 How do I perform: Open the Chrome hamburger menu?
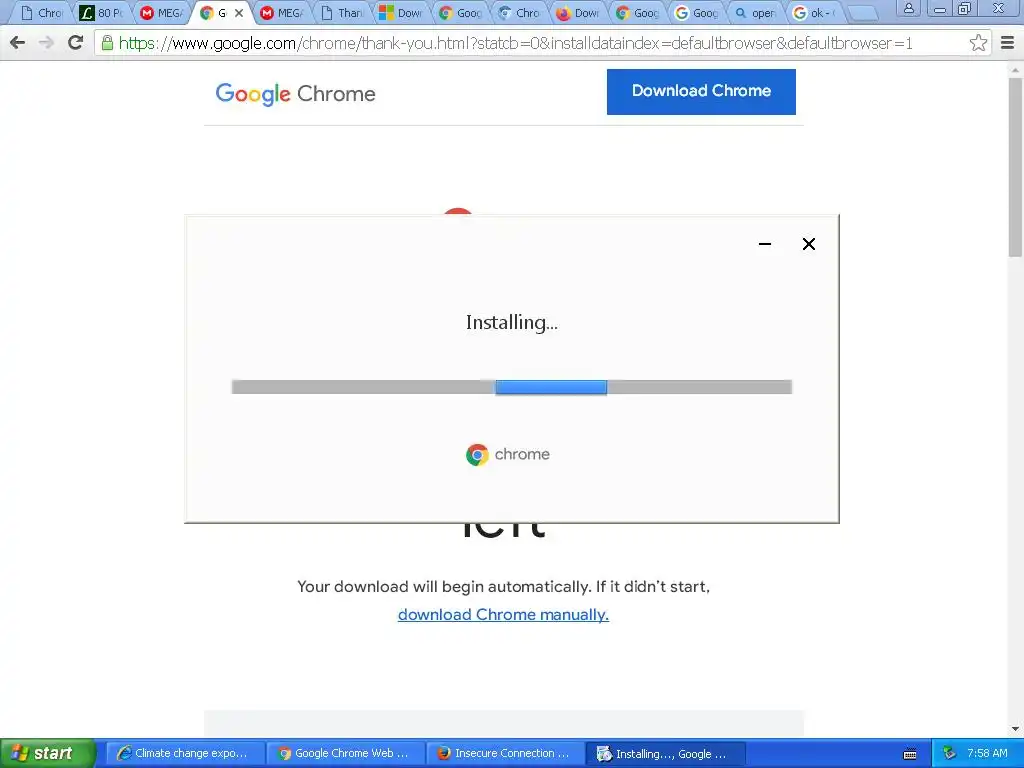pos(1008,43)
